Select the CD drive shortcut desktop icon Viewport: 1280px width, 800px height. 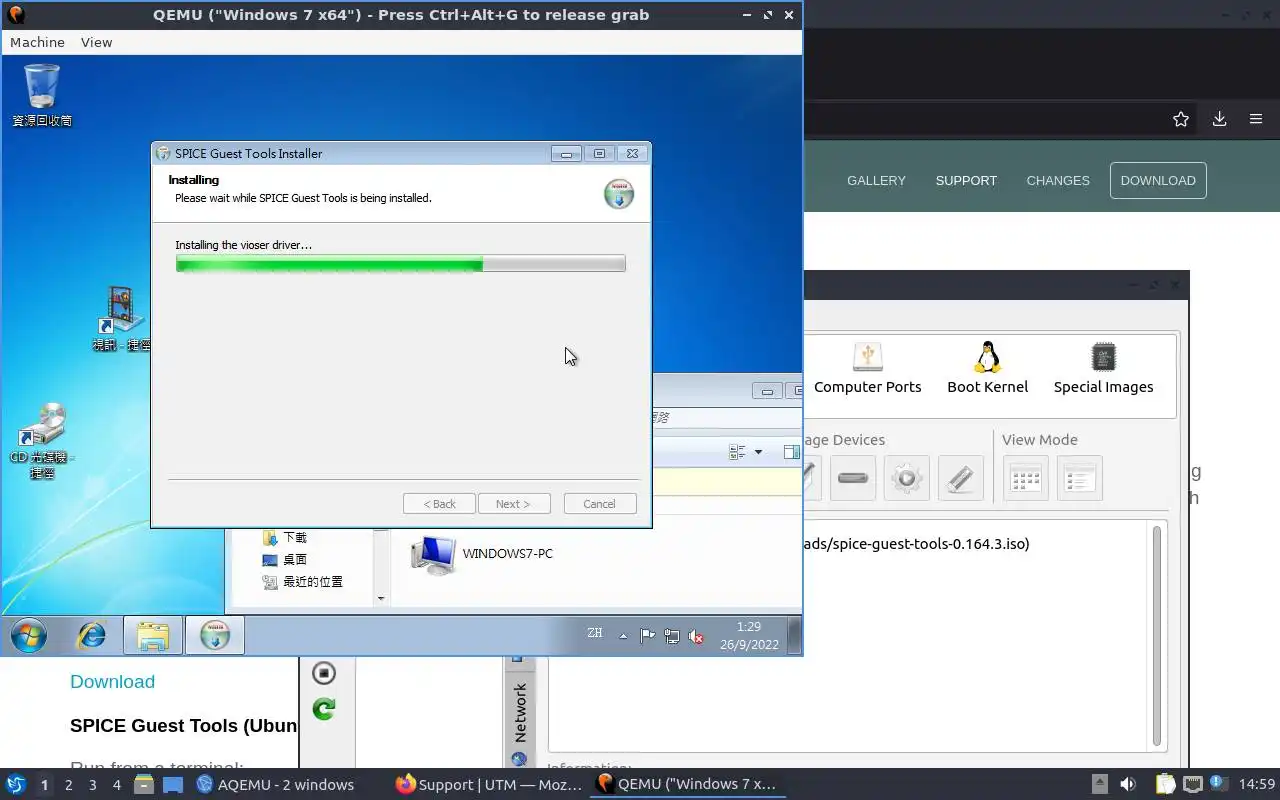(x=42, y=441)
